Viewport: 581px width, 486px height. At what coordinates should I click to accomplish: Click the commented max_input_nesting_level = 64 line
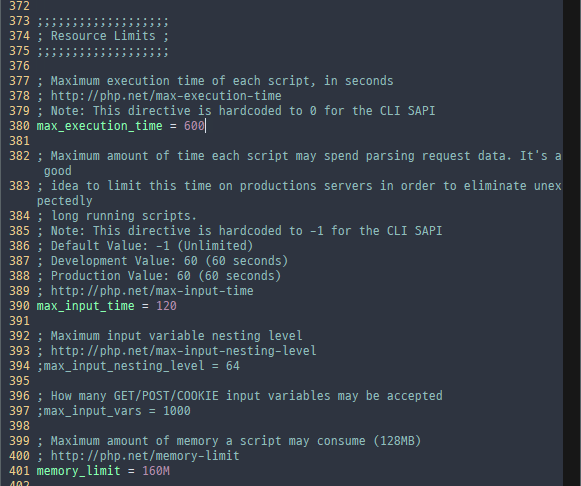click(x=138, y=366)
